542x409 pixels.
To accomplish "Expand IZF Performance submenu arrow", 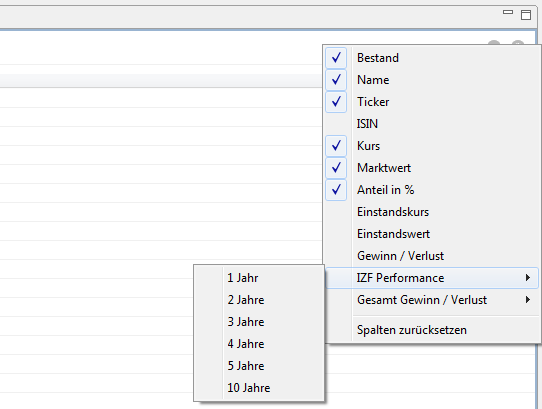I will [x=527, y=278].
